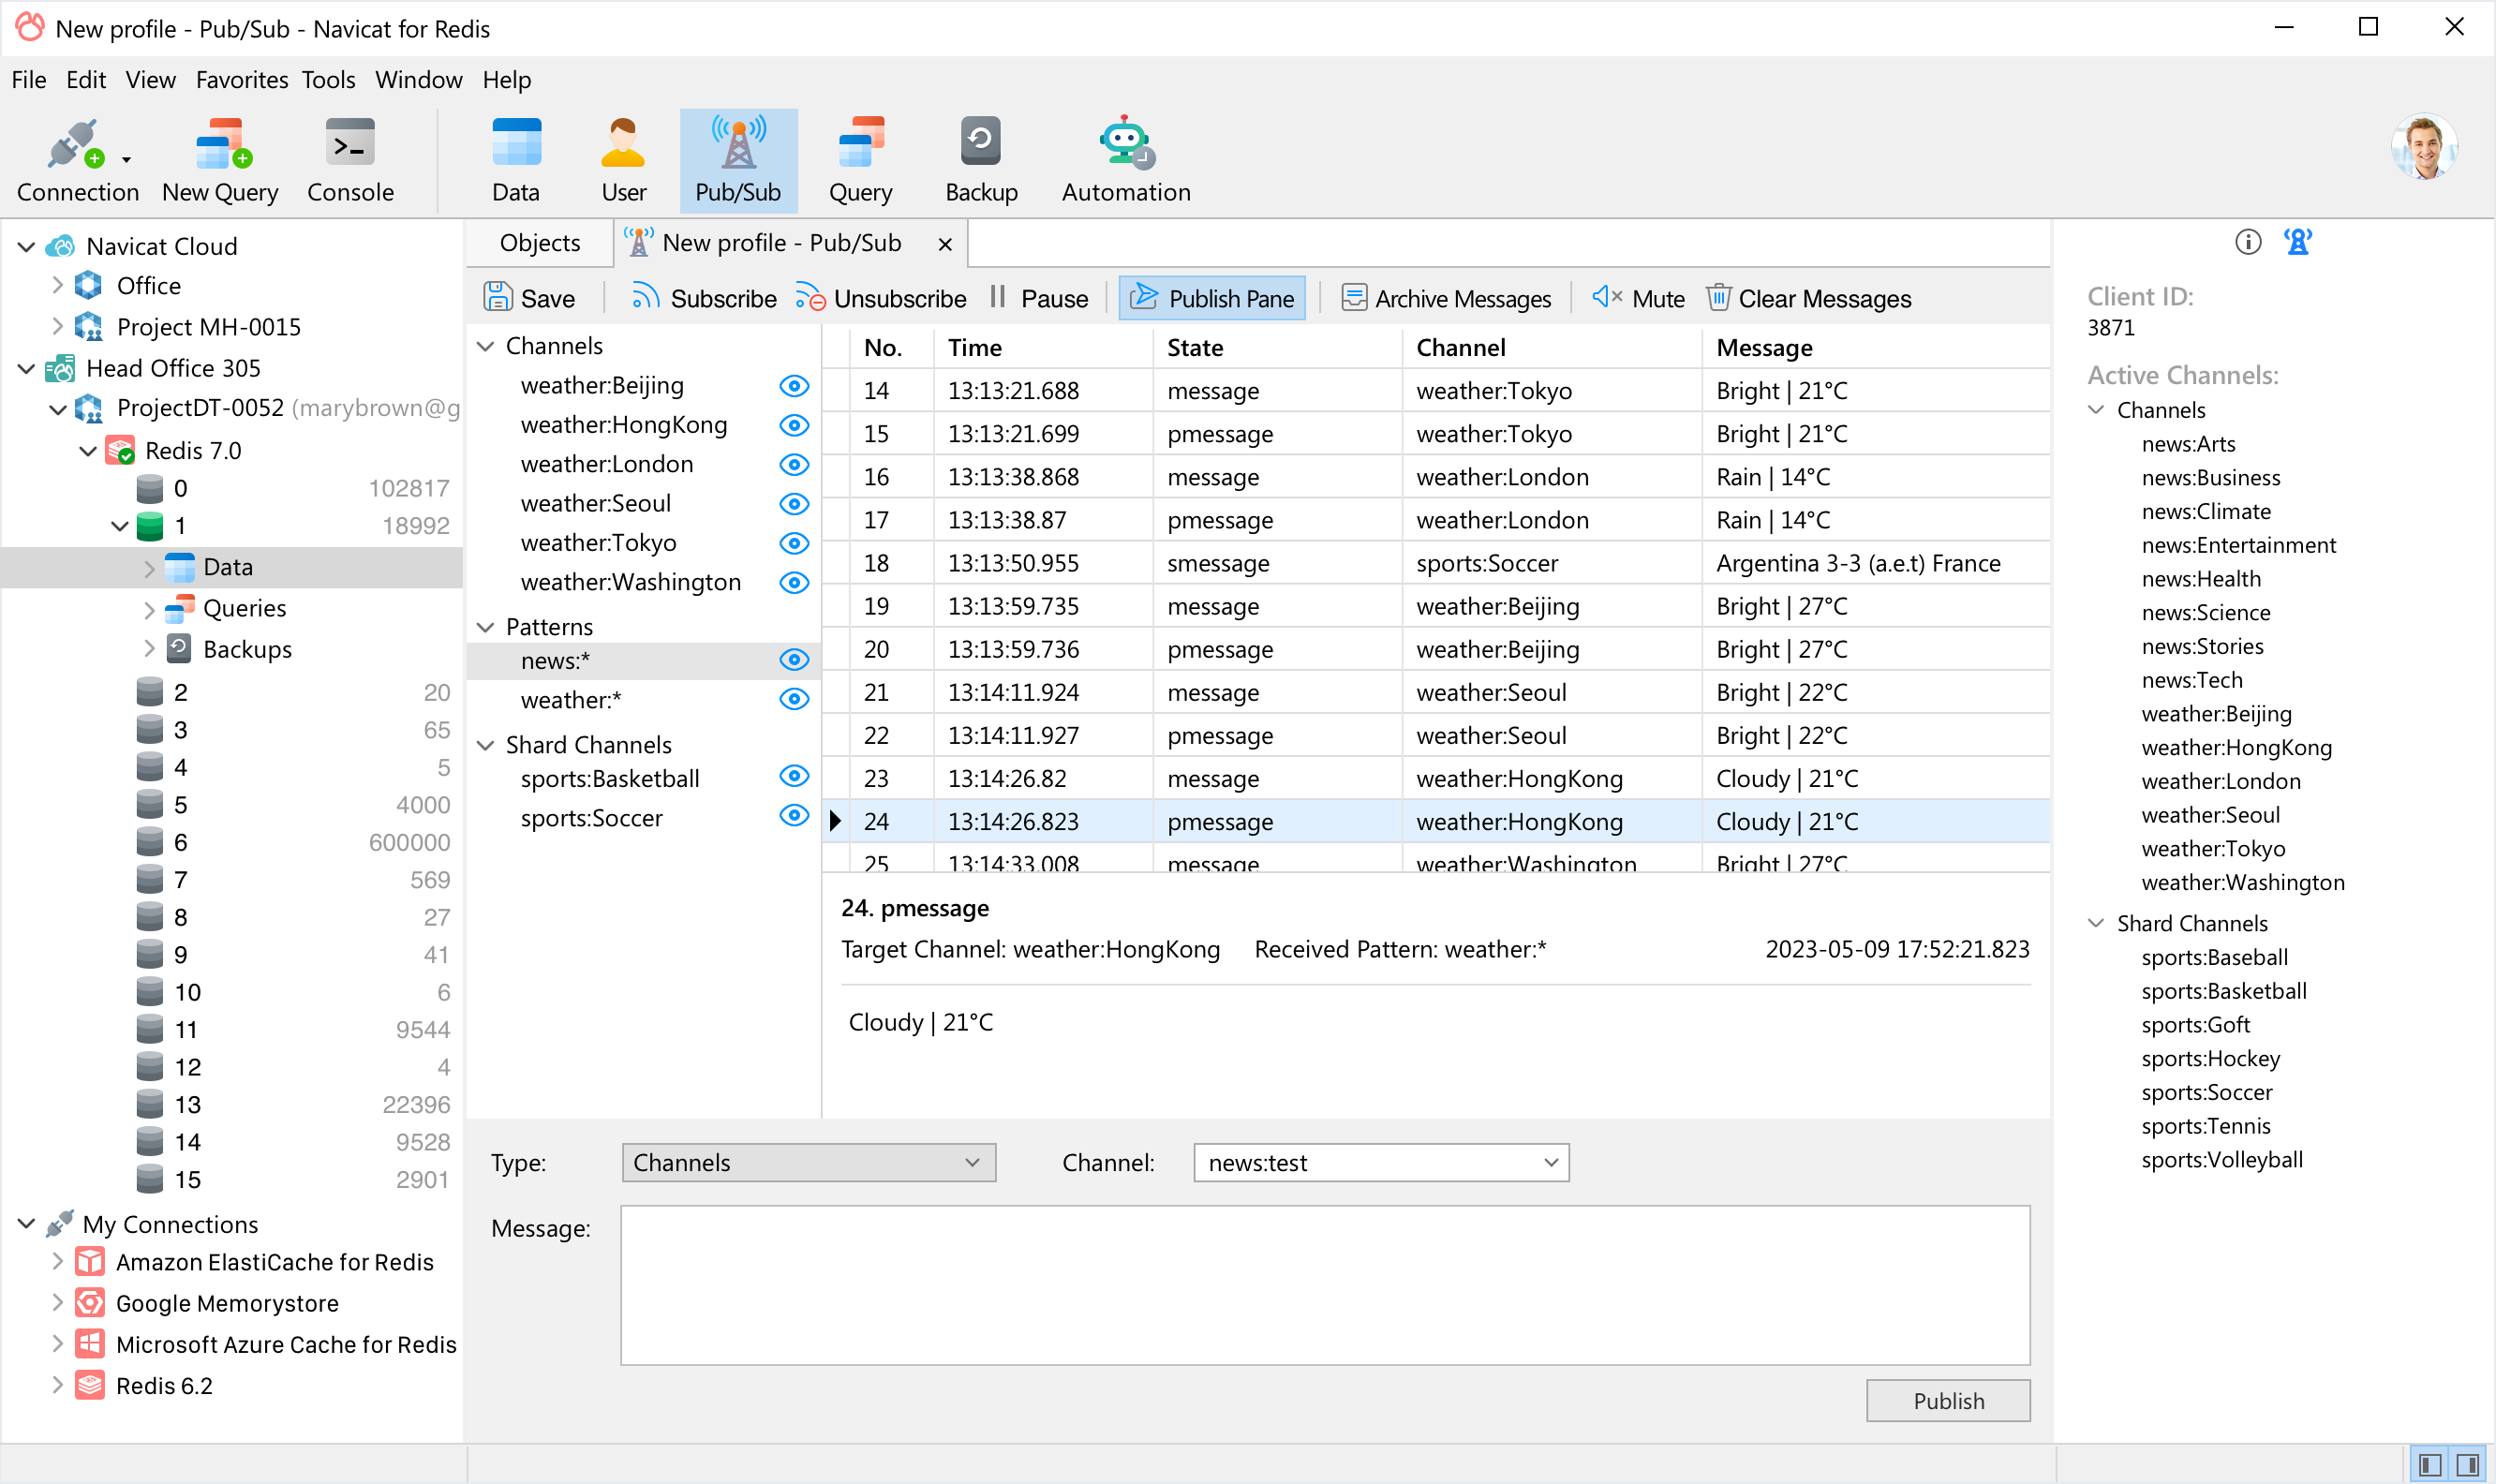Click the user avatar picture
Image resolution: width=2496 pixels, height=1484 pixels.
tap(2424, 147)
